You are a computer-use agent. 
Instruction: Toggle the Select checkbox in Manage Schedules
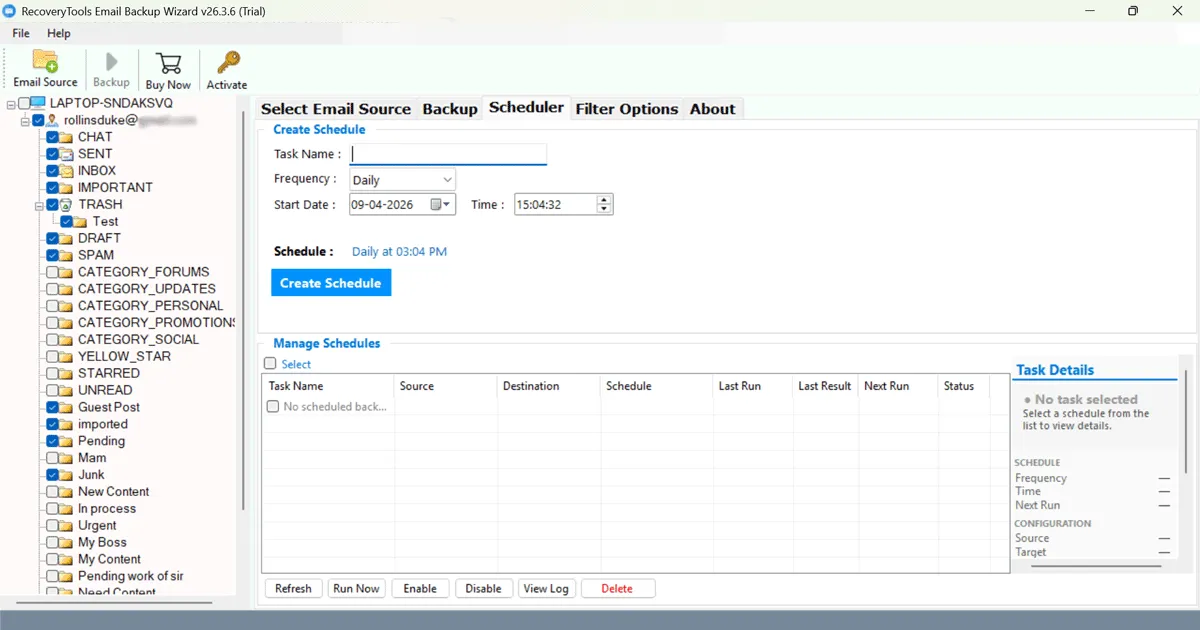[x=270, y=364]
